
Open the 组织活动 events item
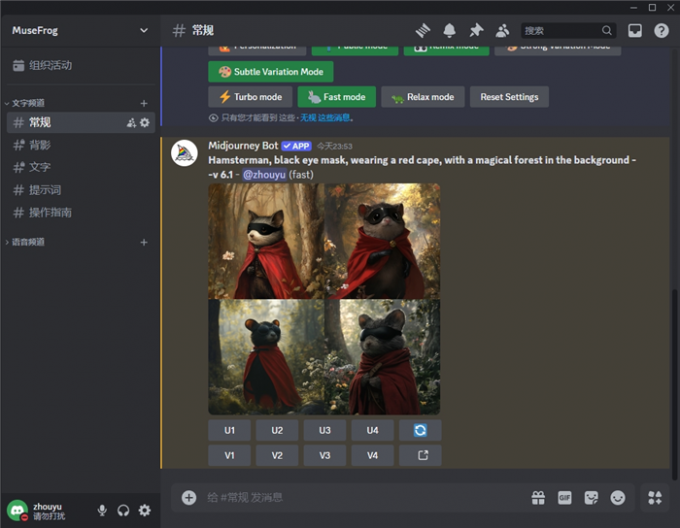click(80, 65)
